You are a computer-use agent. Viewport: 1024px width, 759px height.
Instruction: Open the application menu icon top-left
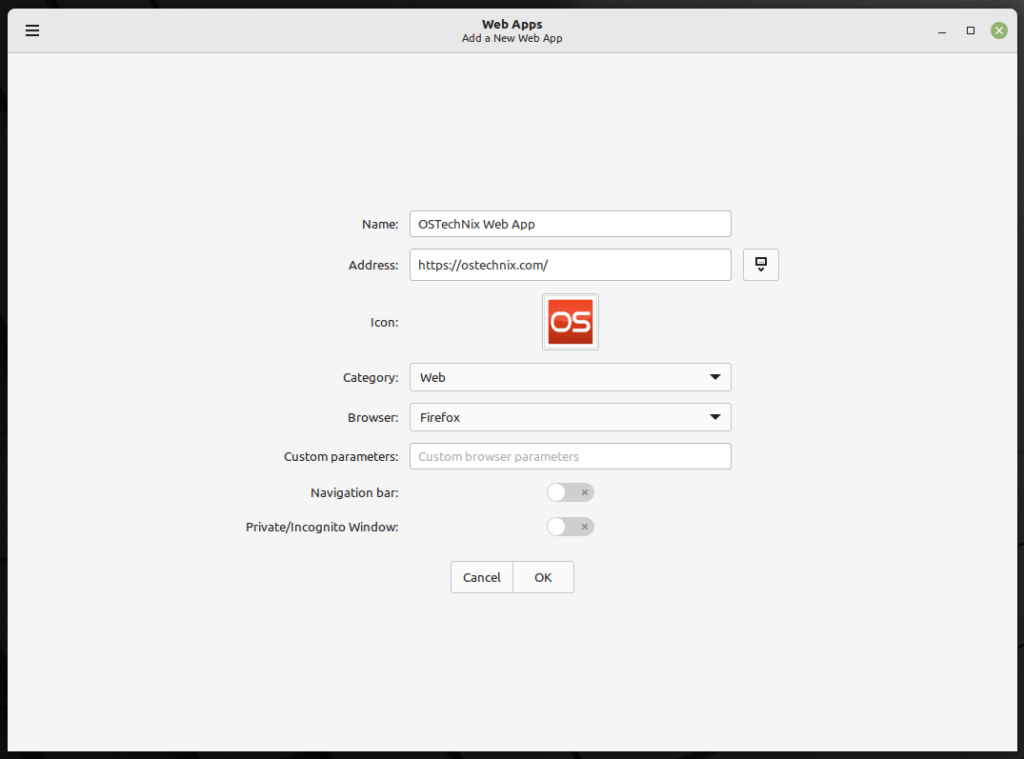point(32,30)
